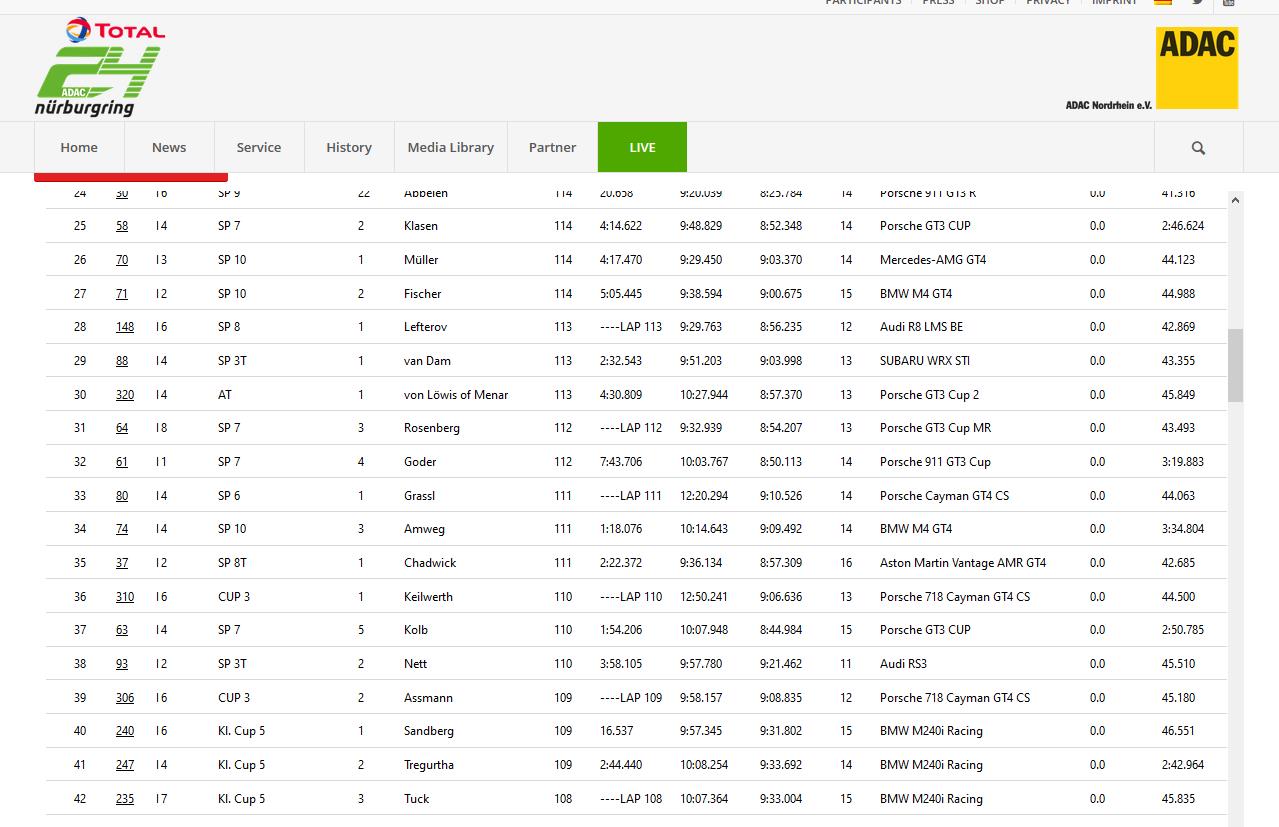Select driver von Löwis of Menar
This screenshot has height=827, width=1279.
click(x=456, y=395)
